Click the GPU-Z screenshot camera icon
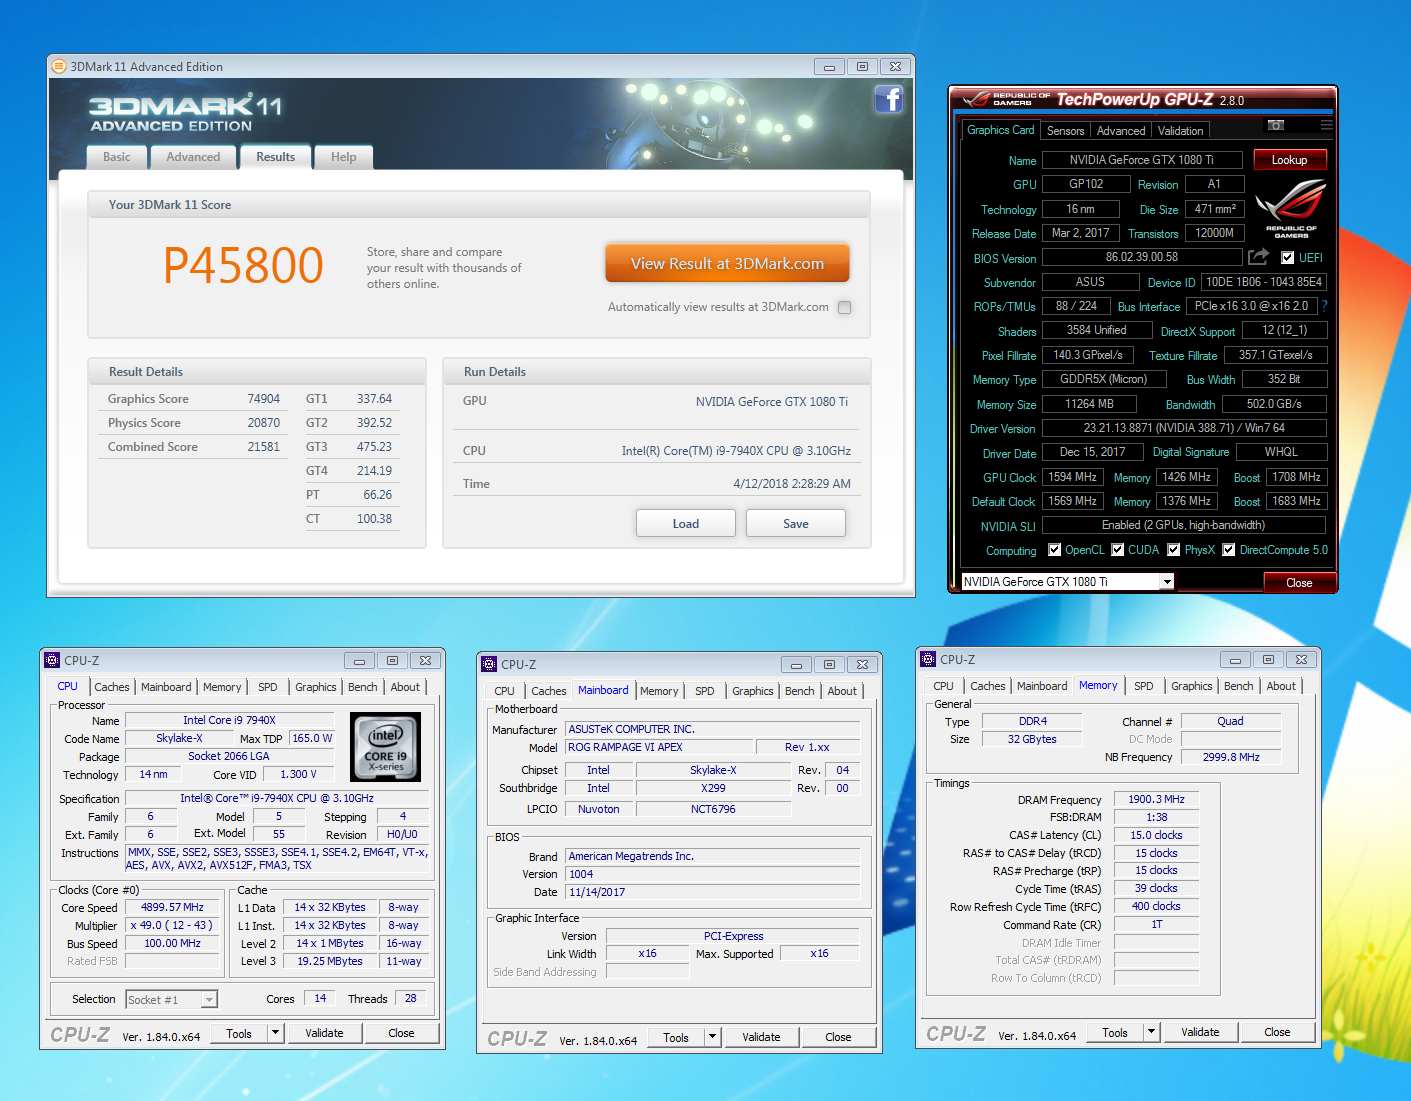This screenshot has width=1411, height=1101. tap(1275, 125)
